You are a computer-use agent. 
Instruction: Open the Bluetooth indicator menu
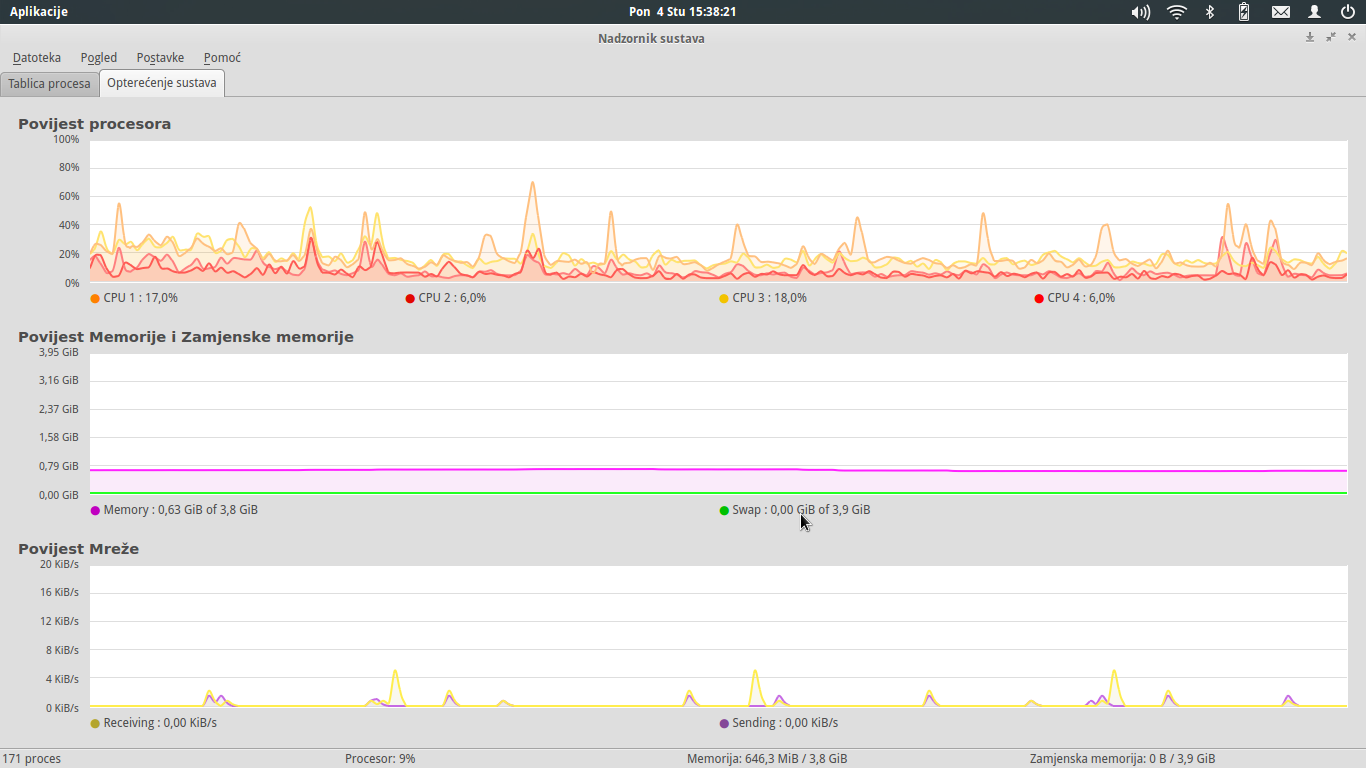pyautogui.click(x=1209, y=12)
